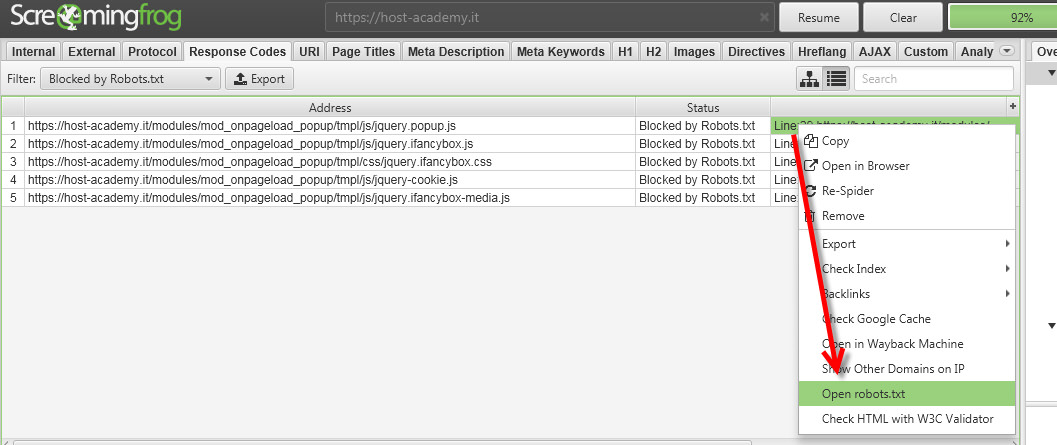
Task: Click the Export button beside filter
Action: coord(260,79)
